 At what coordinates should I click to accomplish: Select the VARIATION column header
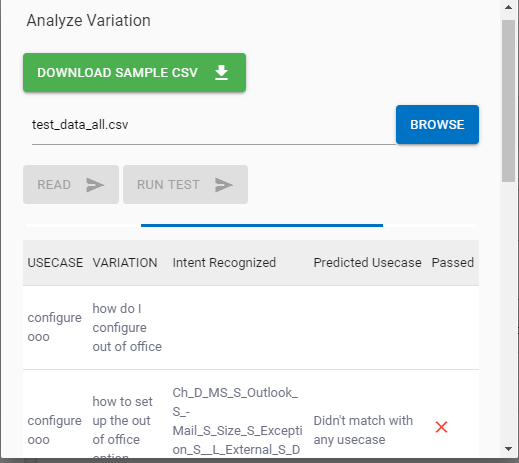[x=125, y=263]
